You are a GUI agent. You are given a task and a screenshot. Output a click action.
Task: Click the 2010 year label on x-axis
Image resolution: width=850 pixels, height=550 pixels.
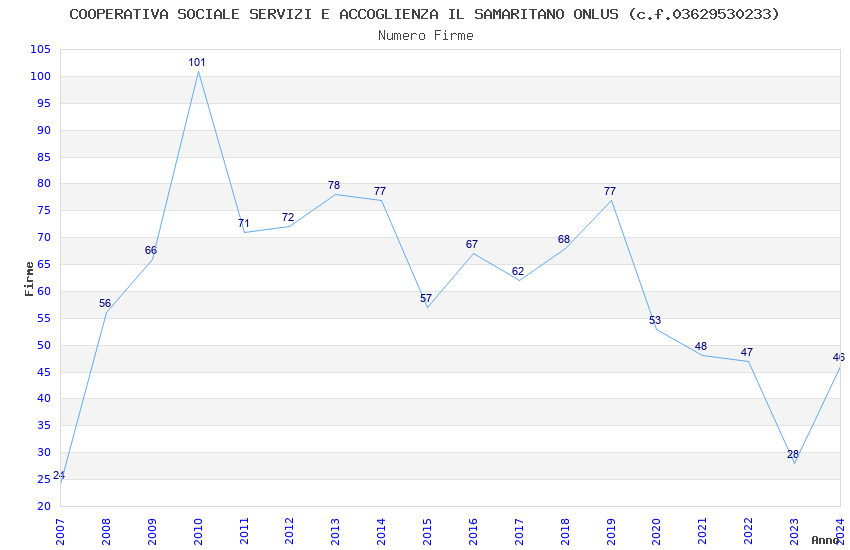click(x=198, y=531)
